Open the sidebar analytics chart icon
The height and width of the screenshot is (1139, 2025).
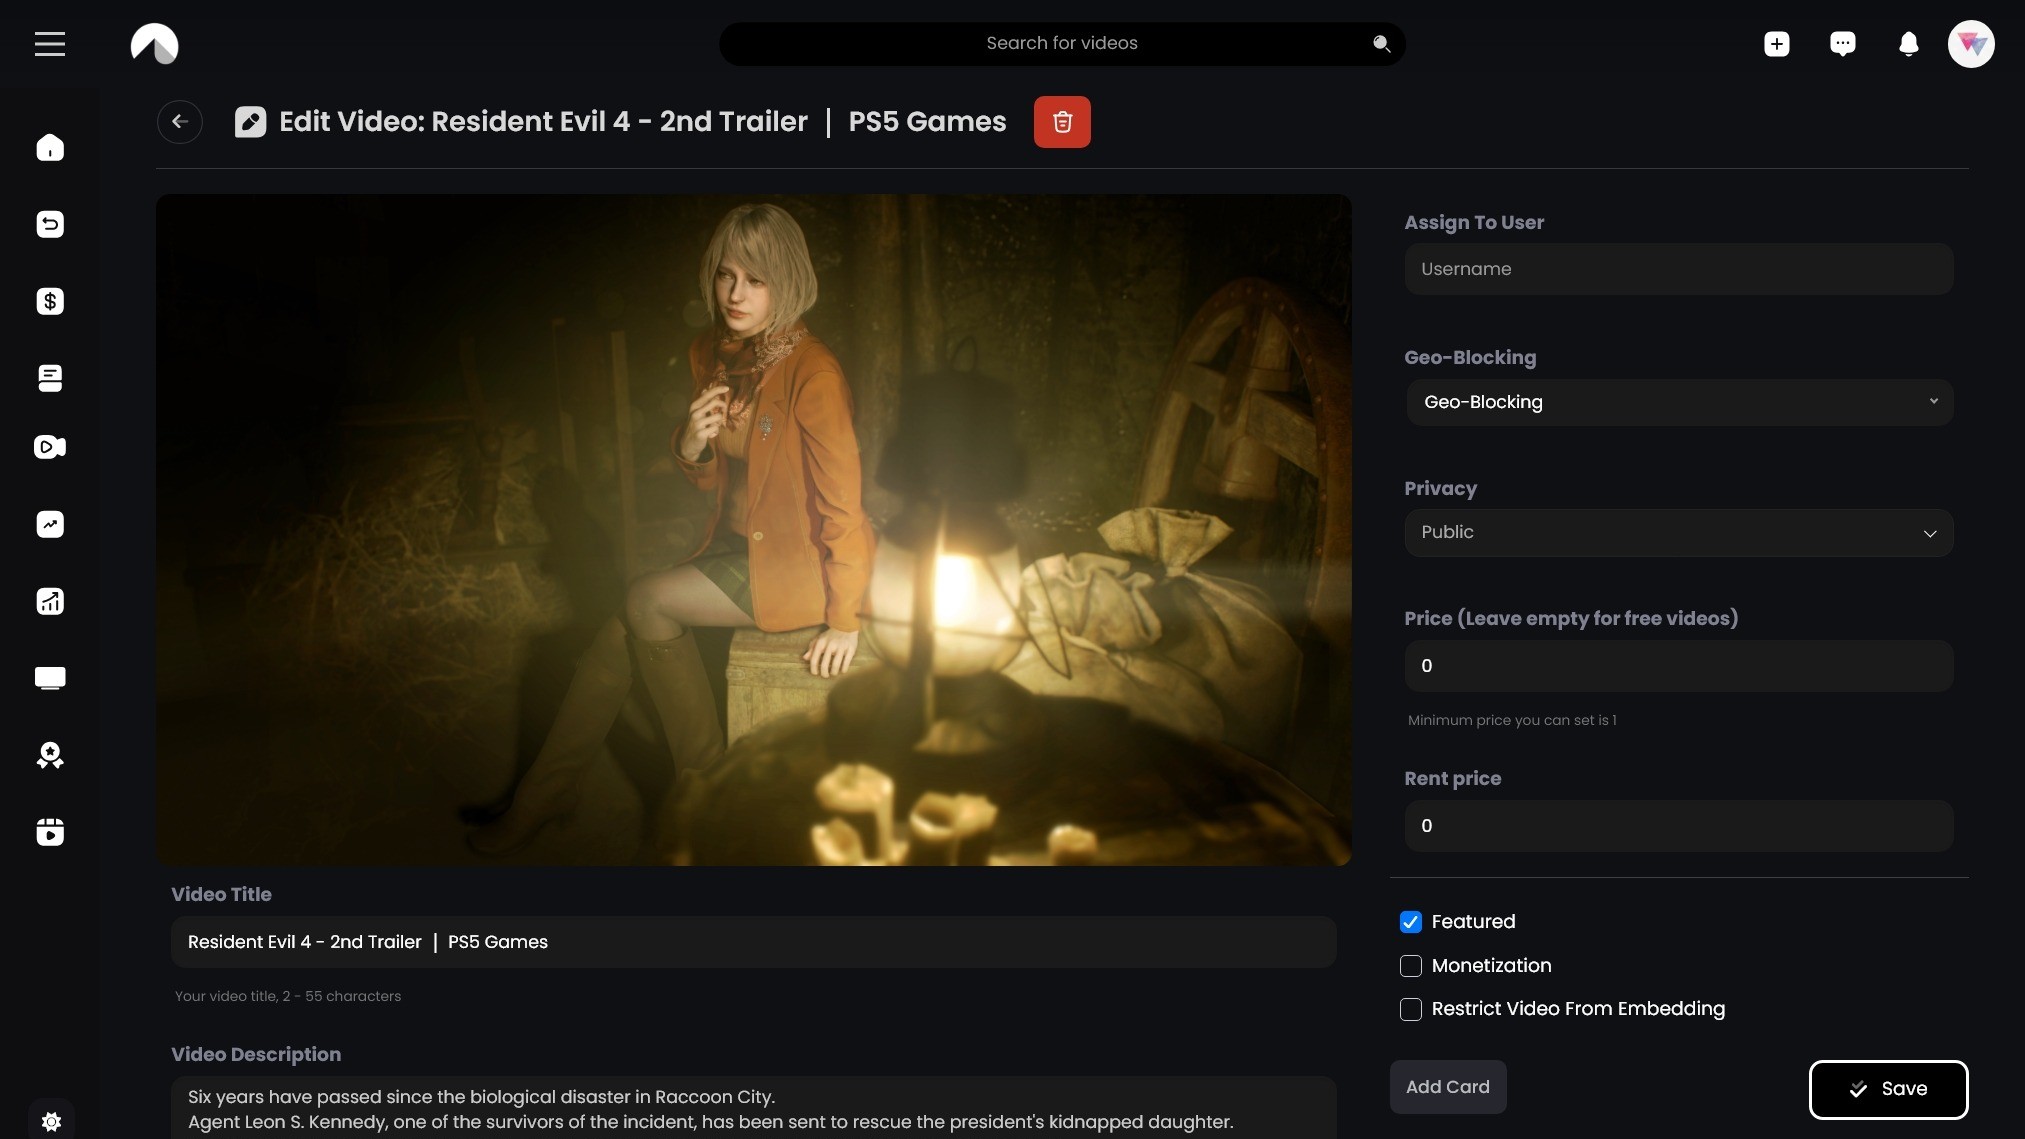(50, 601)
